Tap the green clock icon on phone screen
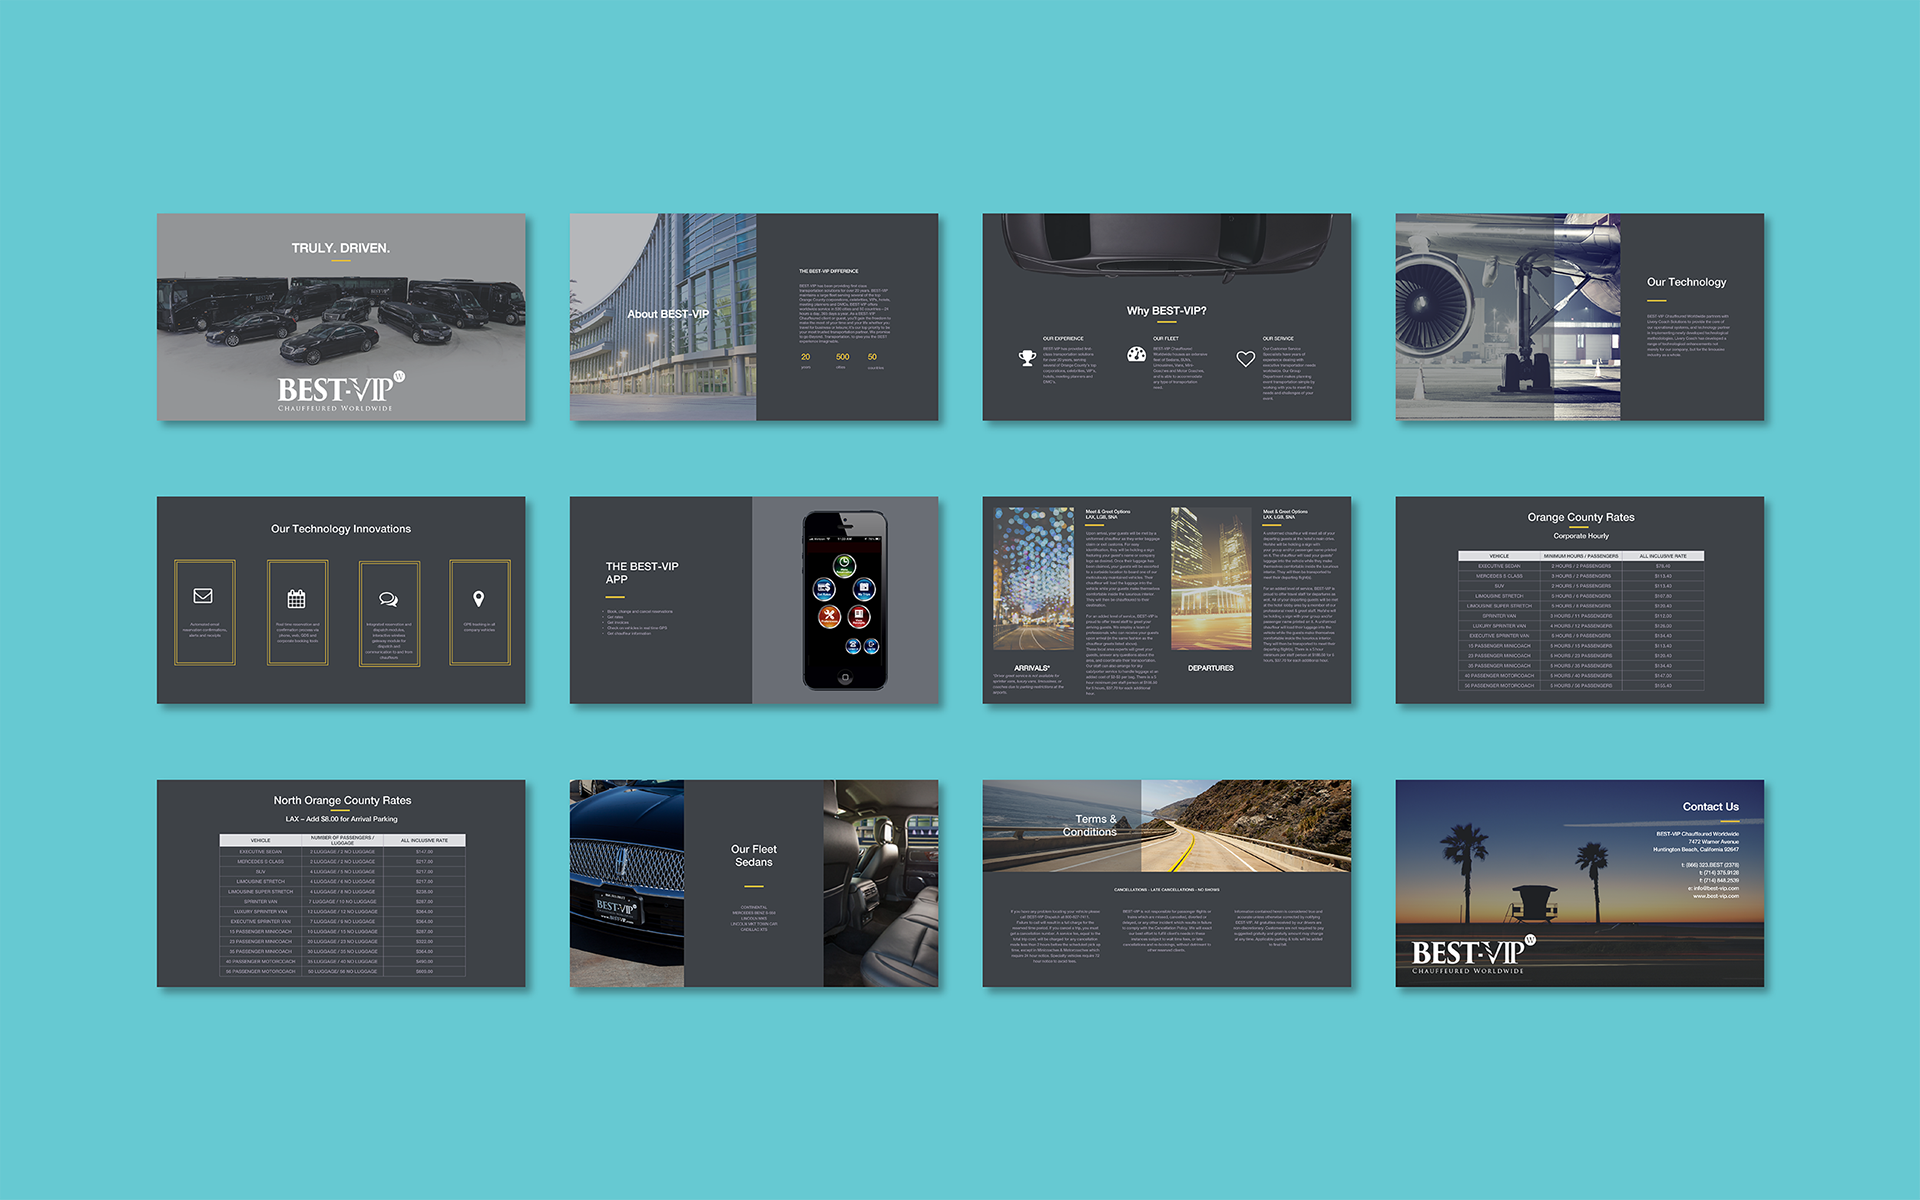The image size is (1920, 1200). coord(845,565)
